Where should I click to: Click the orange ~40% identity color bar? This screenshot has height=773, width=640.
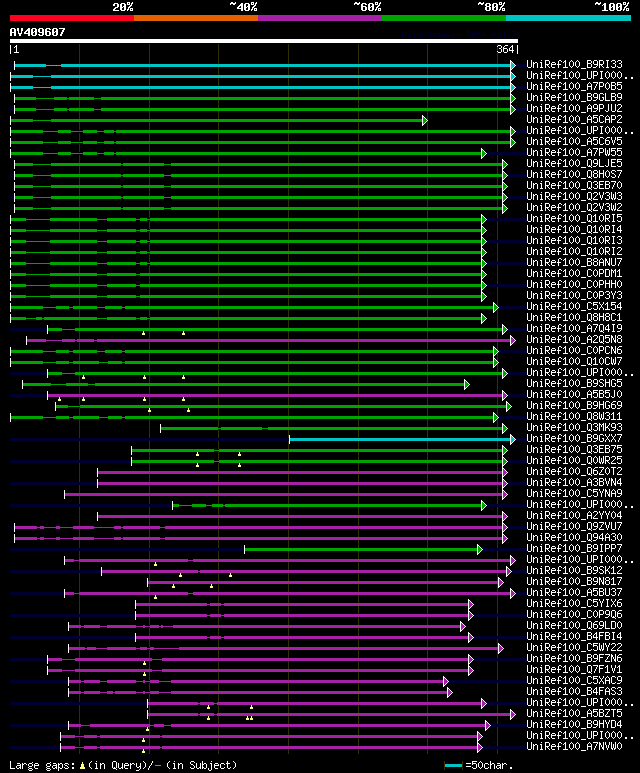196,18
